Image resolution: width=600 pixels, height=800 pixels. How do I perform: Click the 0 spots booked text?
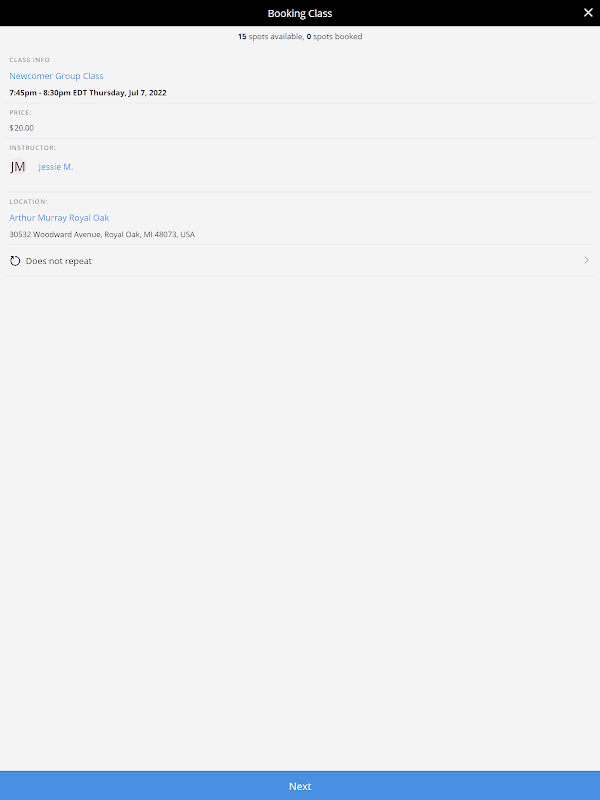(334, 37)
